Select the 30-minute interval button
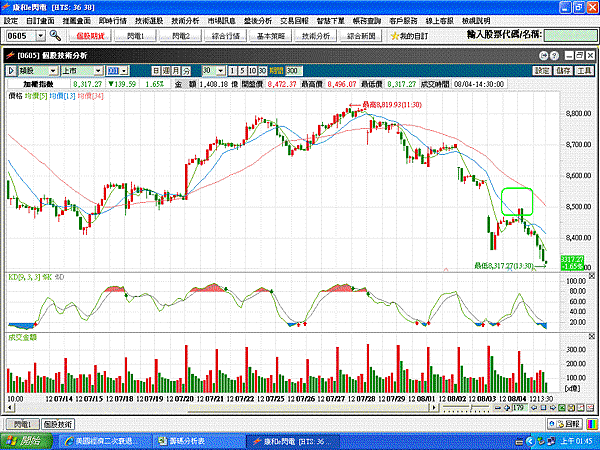The width and height of the screenshot is (600, 450). click(262, 71)
